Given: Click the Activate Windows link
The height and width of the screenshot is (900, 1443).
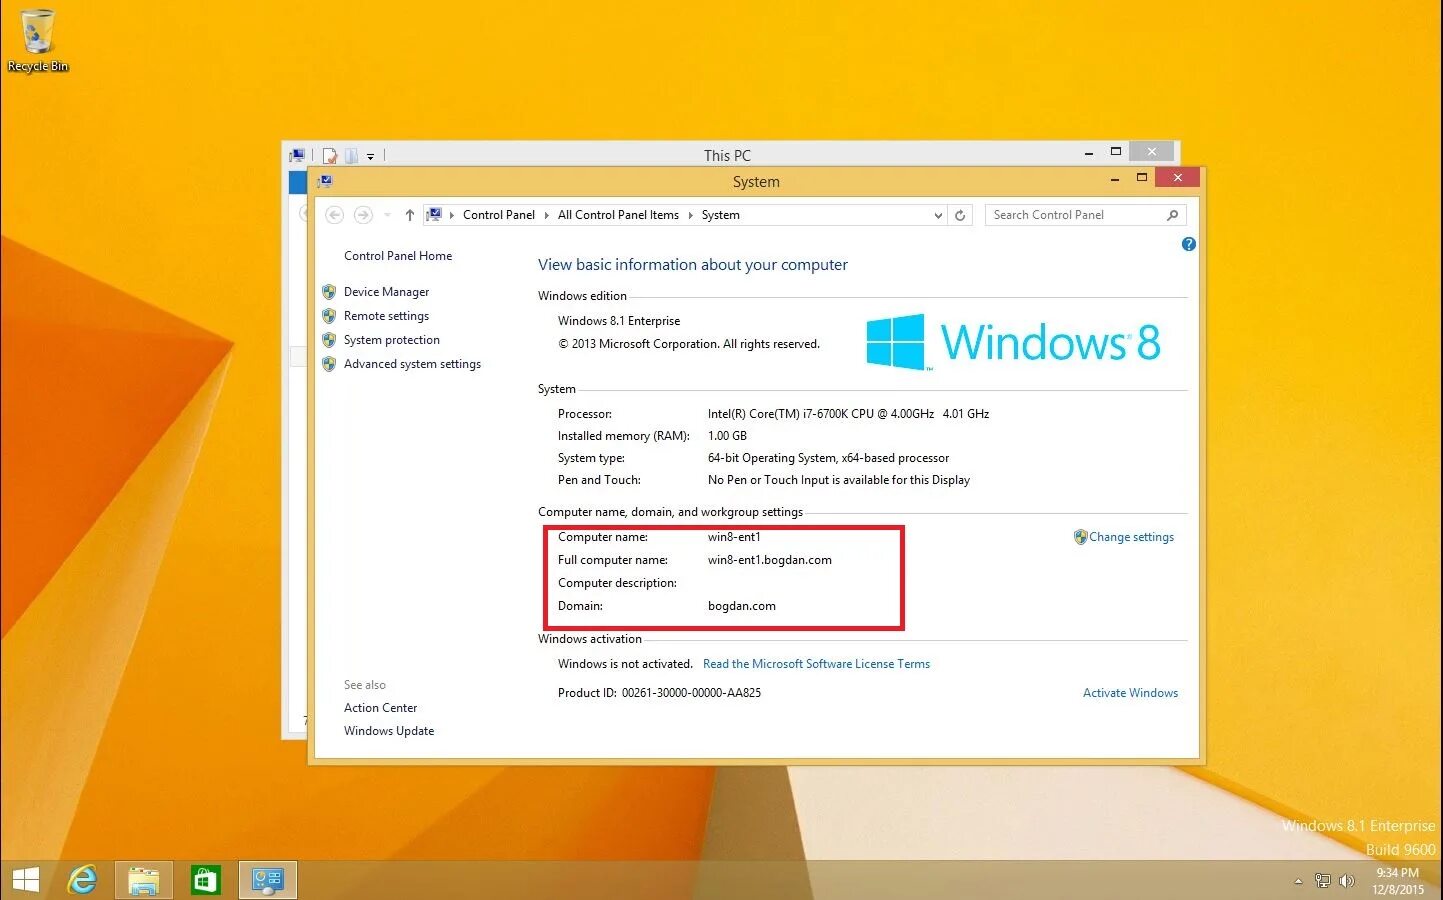Looking at the screenshot, I should coord(1129,692).
